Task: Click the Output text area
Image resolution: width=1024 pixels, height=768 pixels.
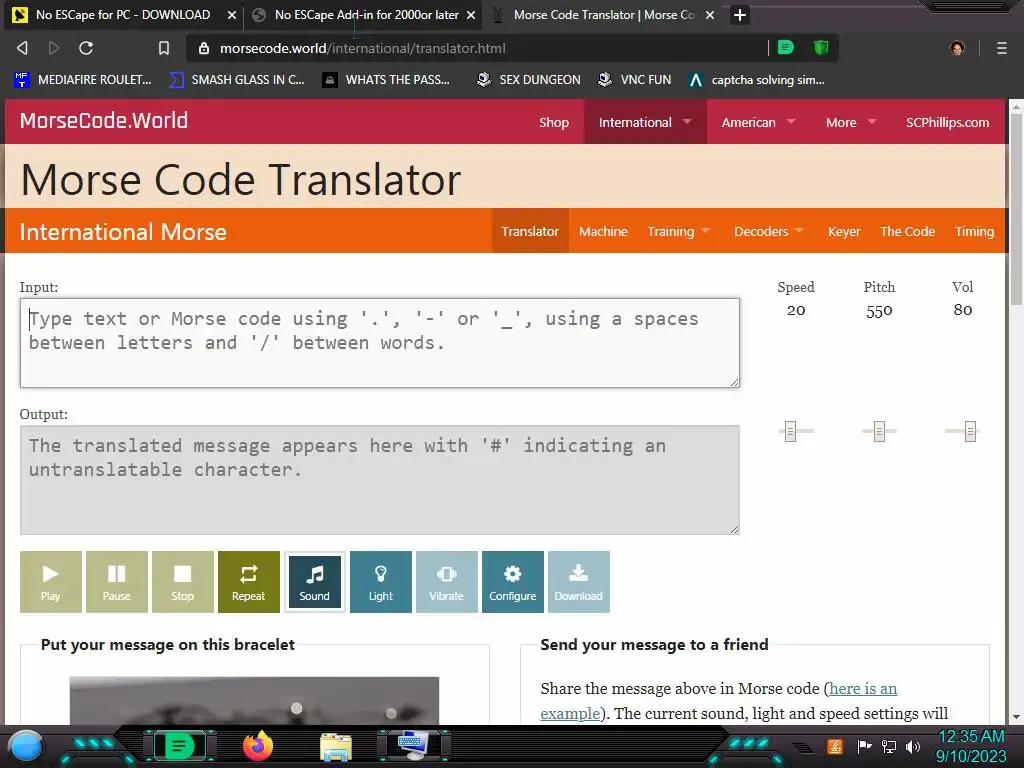Action: 380,480
